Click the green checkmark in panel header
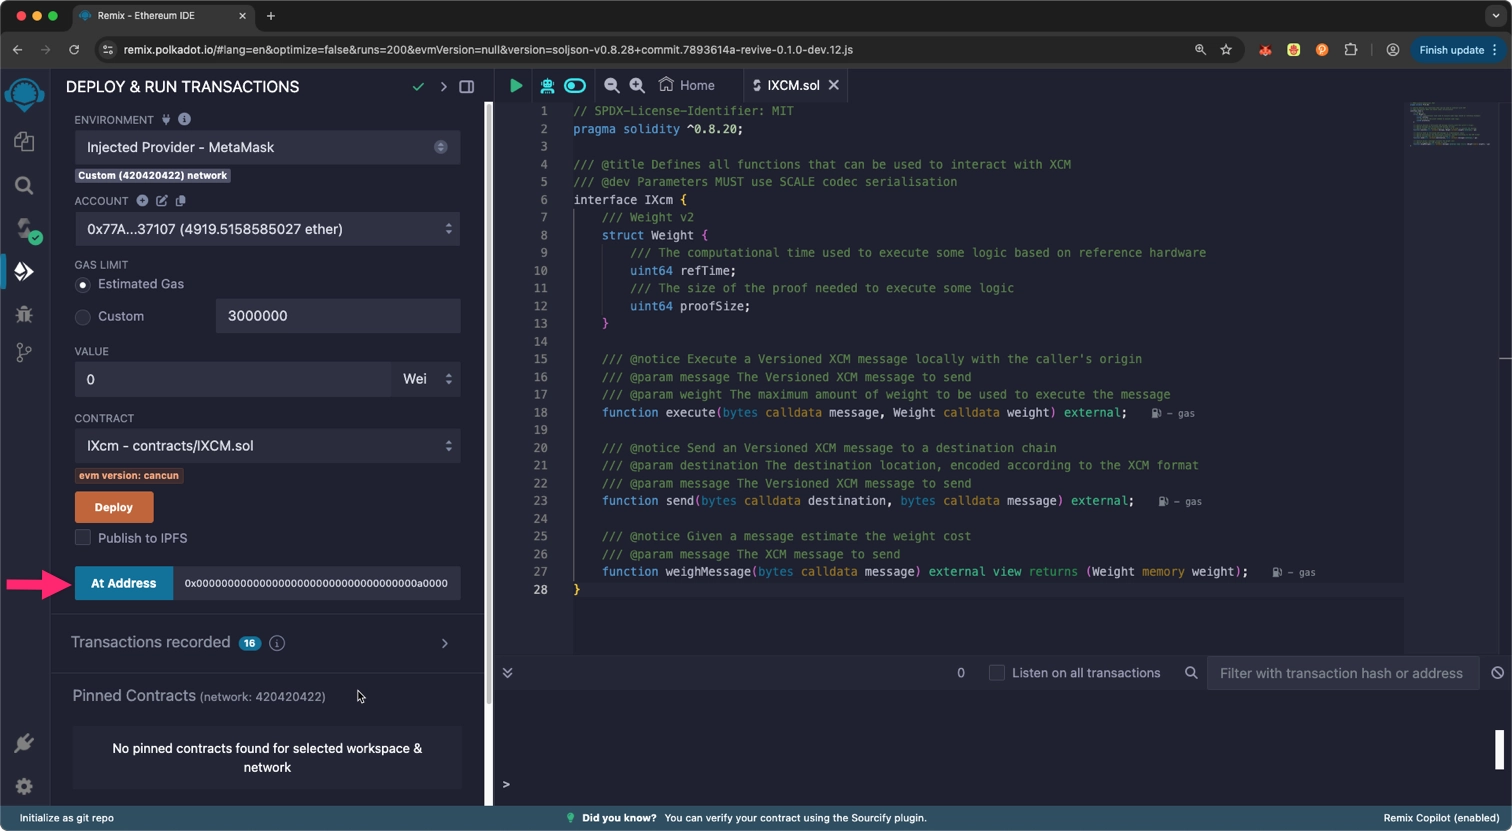The height and width of the screenshot is (831, 1512). pyautogui.click(x=418, y=87)
